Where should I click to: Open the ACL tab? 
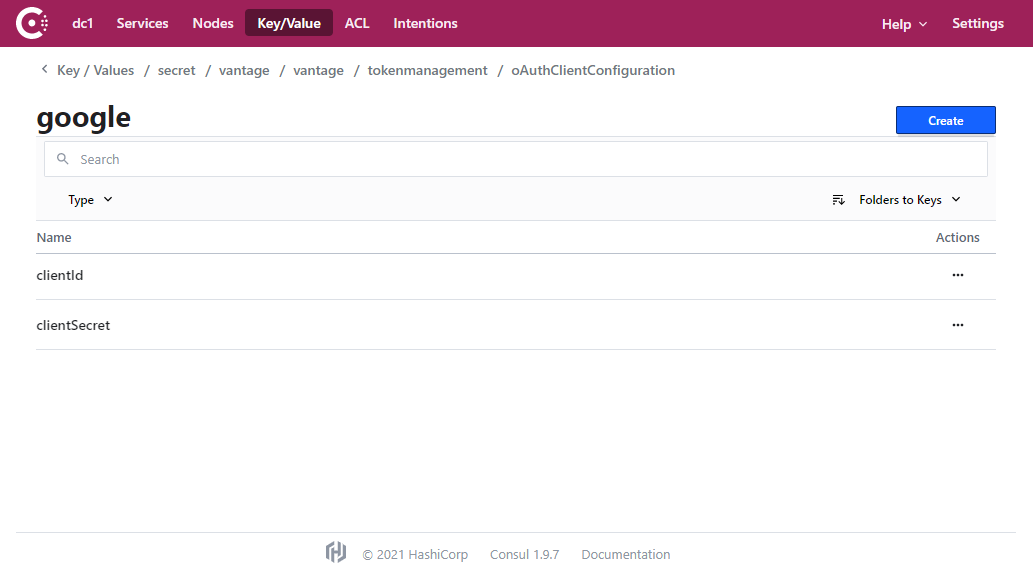357,23
